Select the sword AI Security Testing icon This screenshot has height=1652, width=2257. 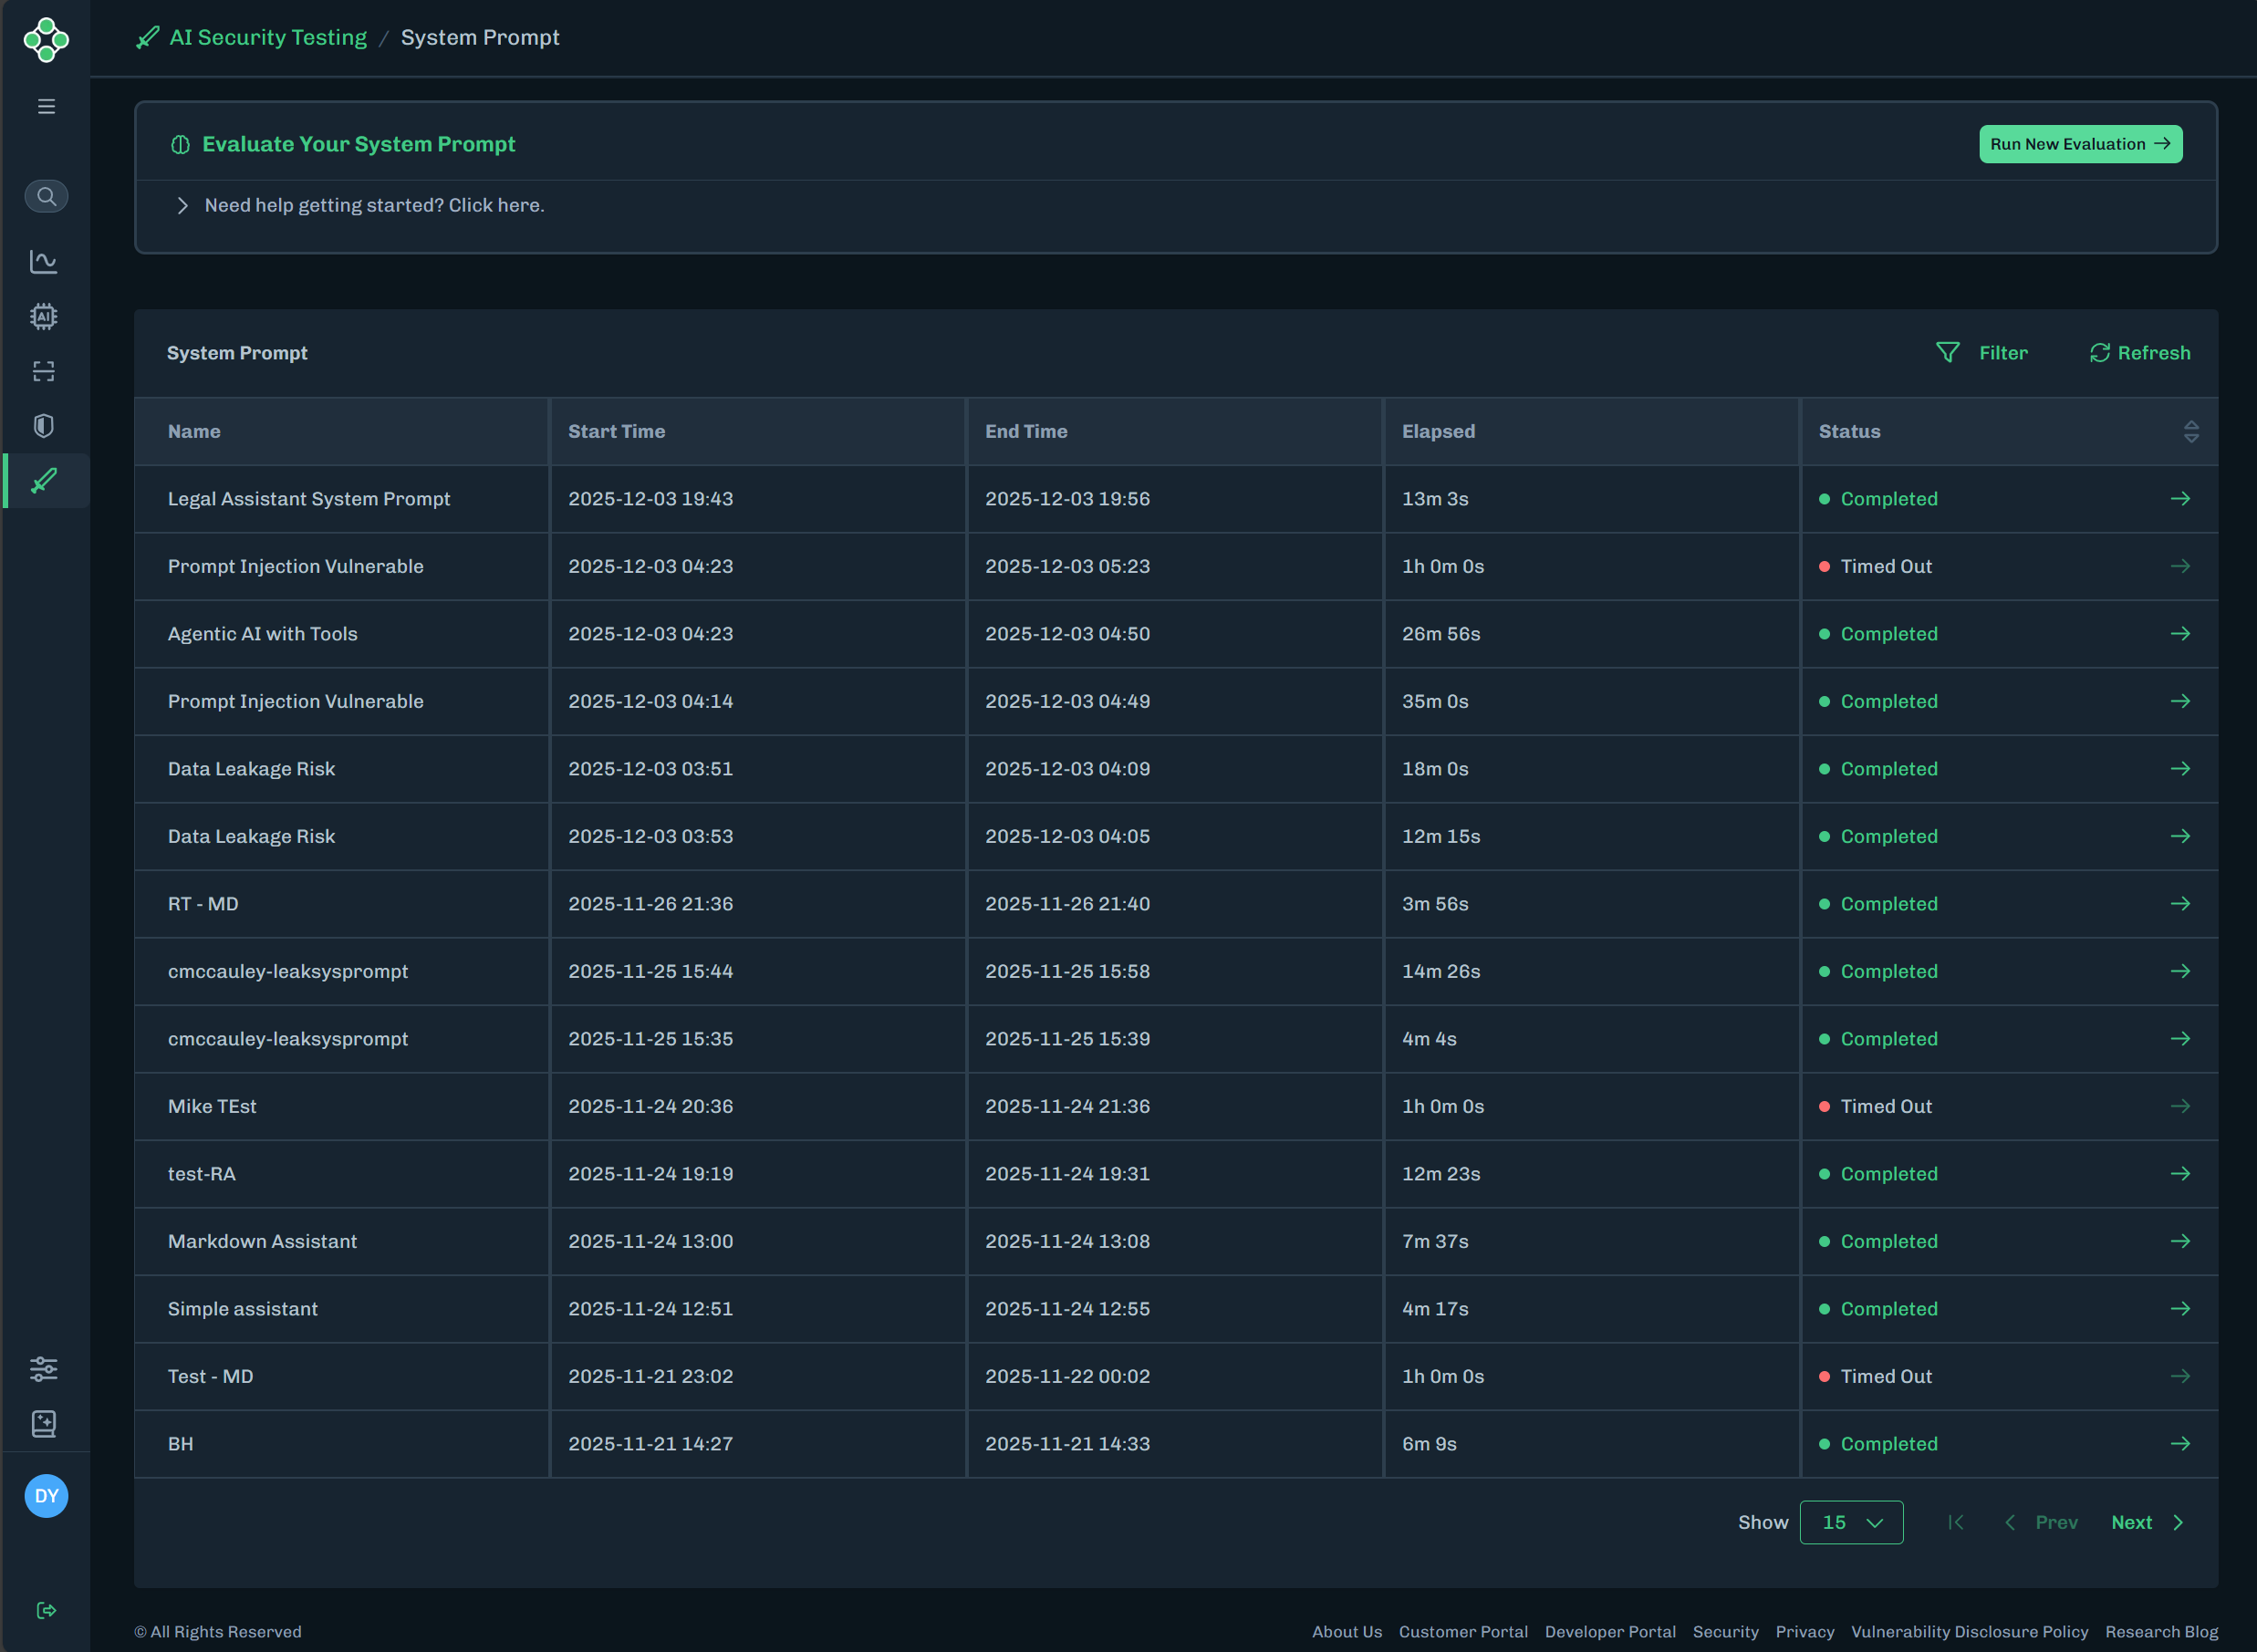[x=44, y=481]
